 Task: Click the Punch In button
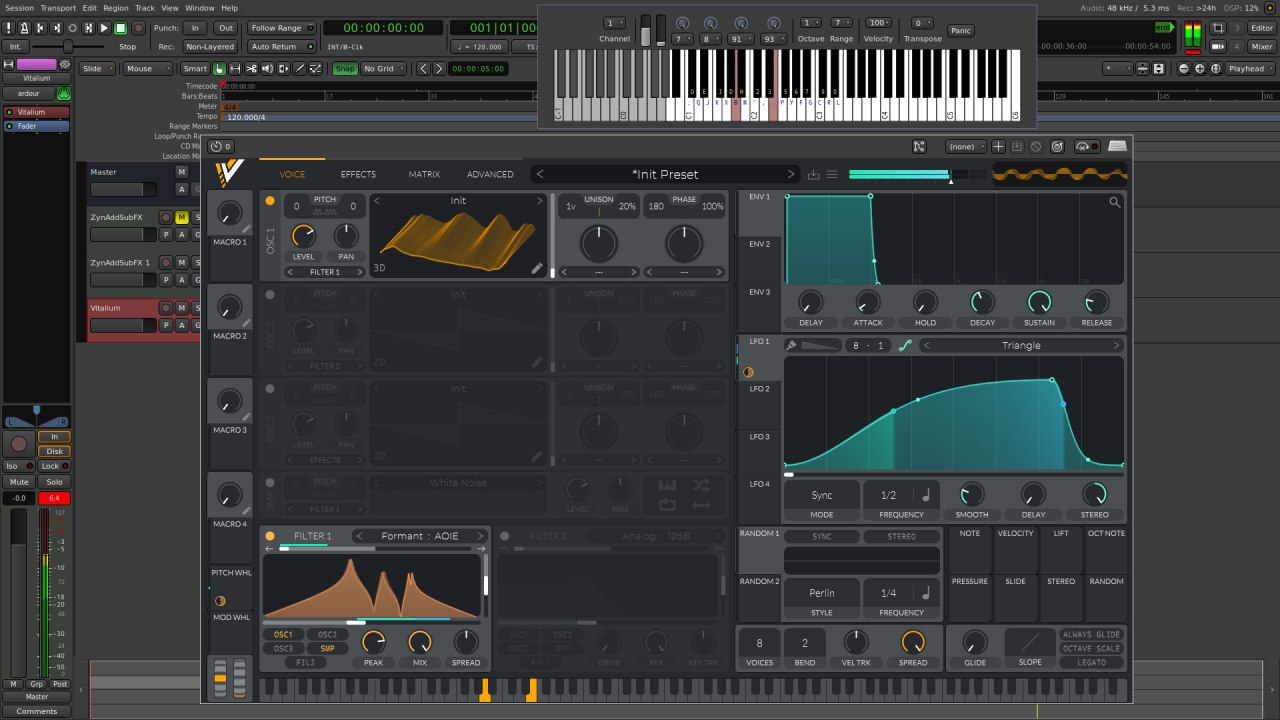point(195,28)
